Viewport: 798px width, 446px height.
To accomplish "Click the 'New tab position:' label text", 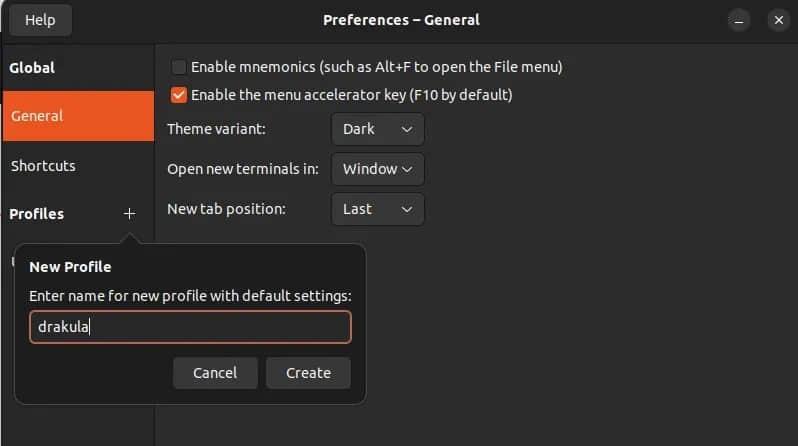I will (226, 209).
